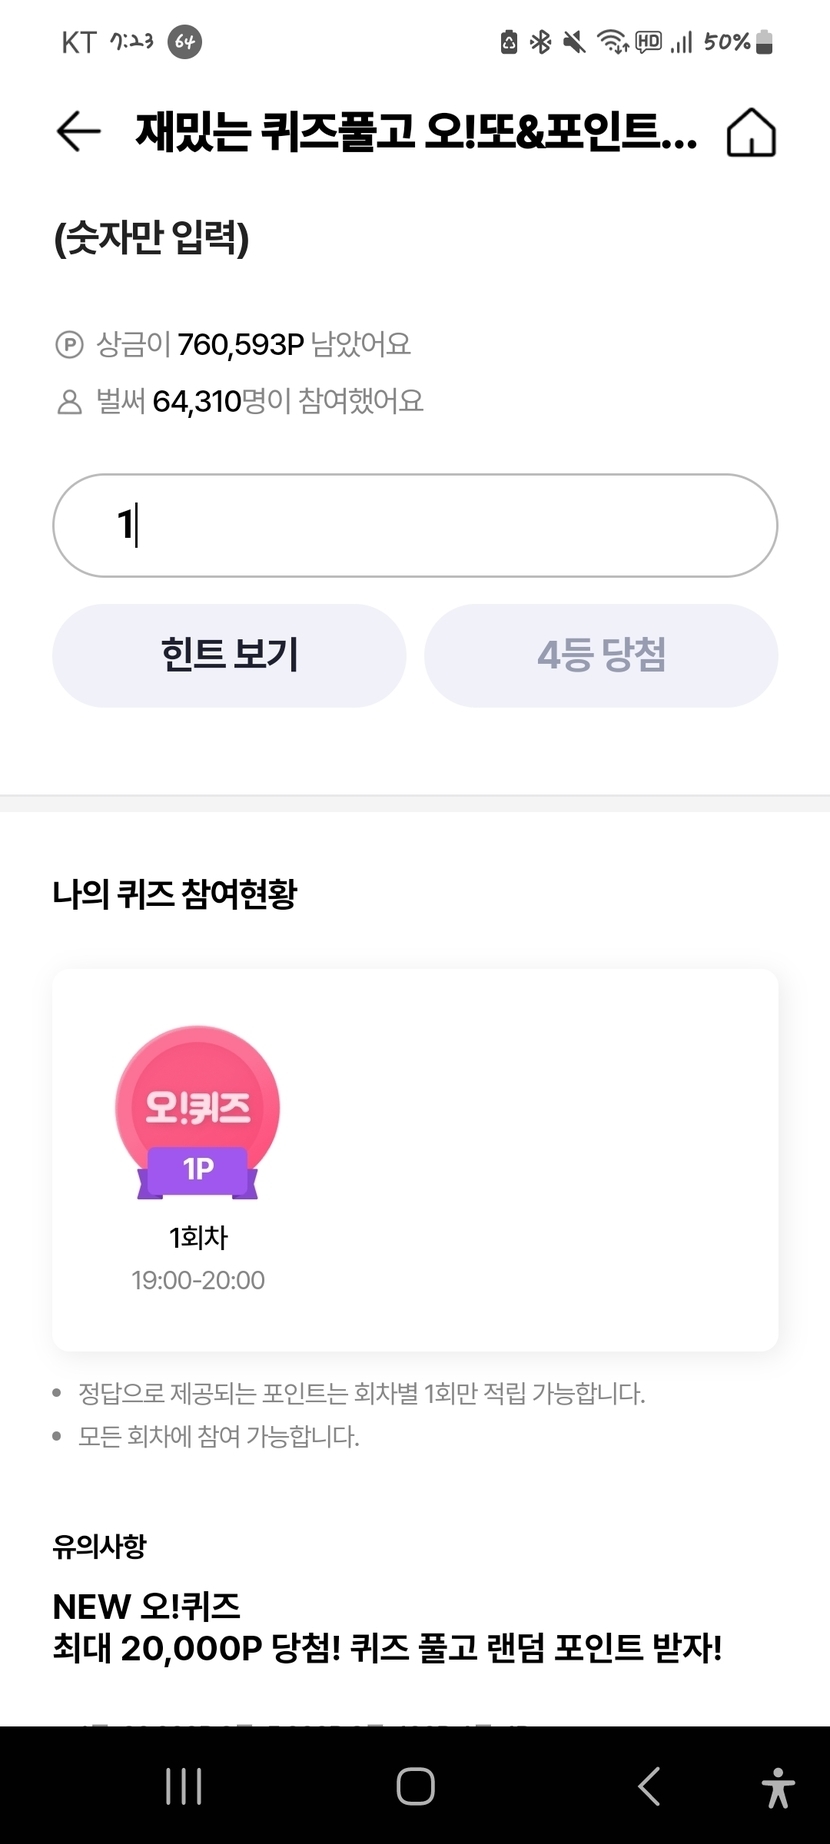Open Android recent apps button
Viewport: 830px width, 1844px height.
click(x=184, y=1786)
